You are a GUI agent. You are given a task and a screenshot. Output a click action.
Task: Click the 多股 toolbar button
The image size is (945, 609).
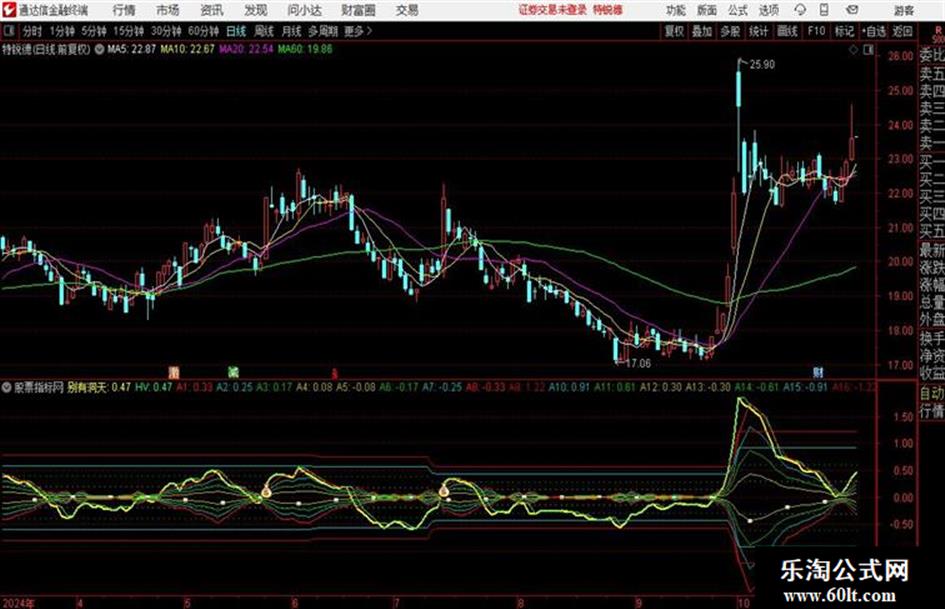(x=730, y=31)
